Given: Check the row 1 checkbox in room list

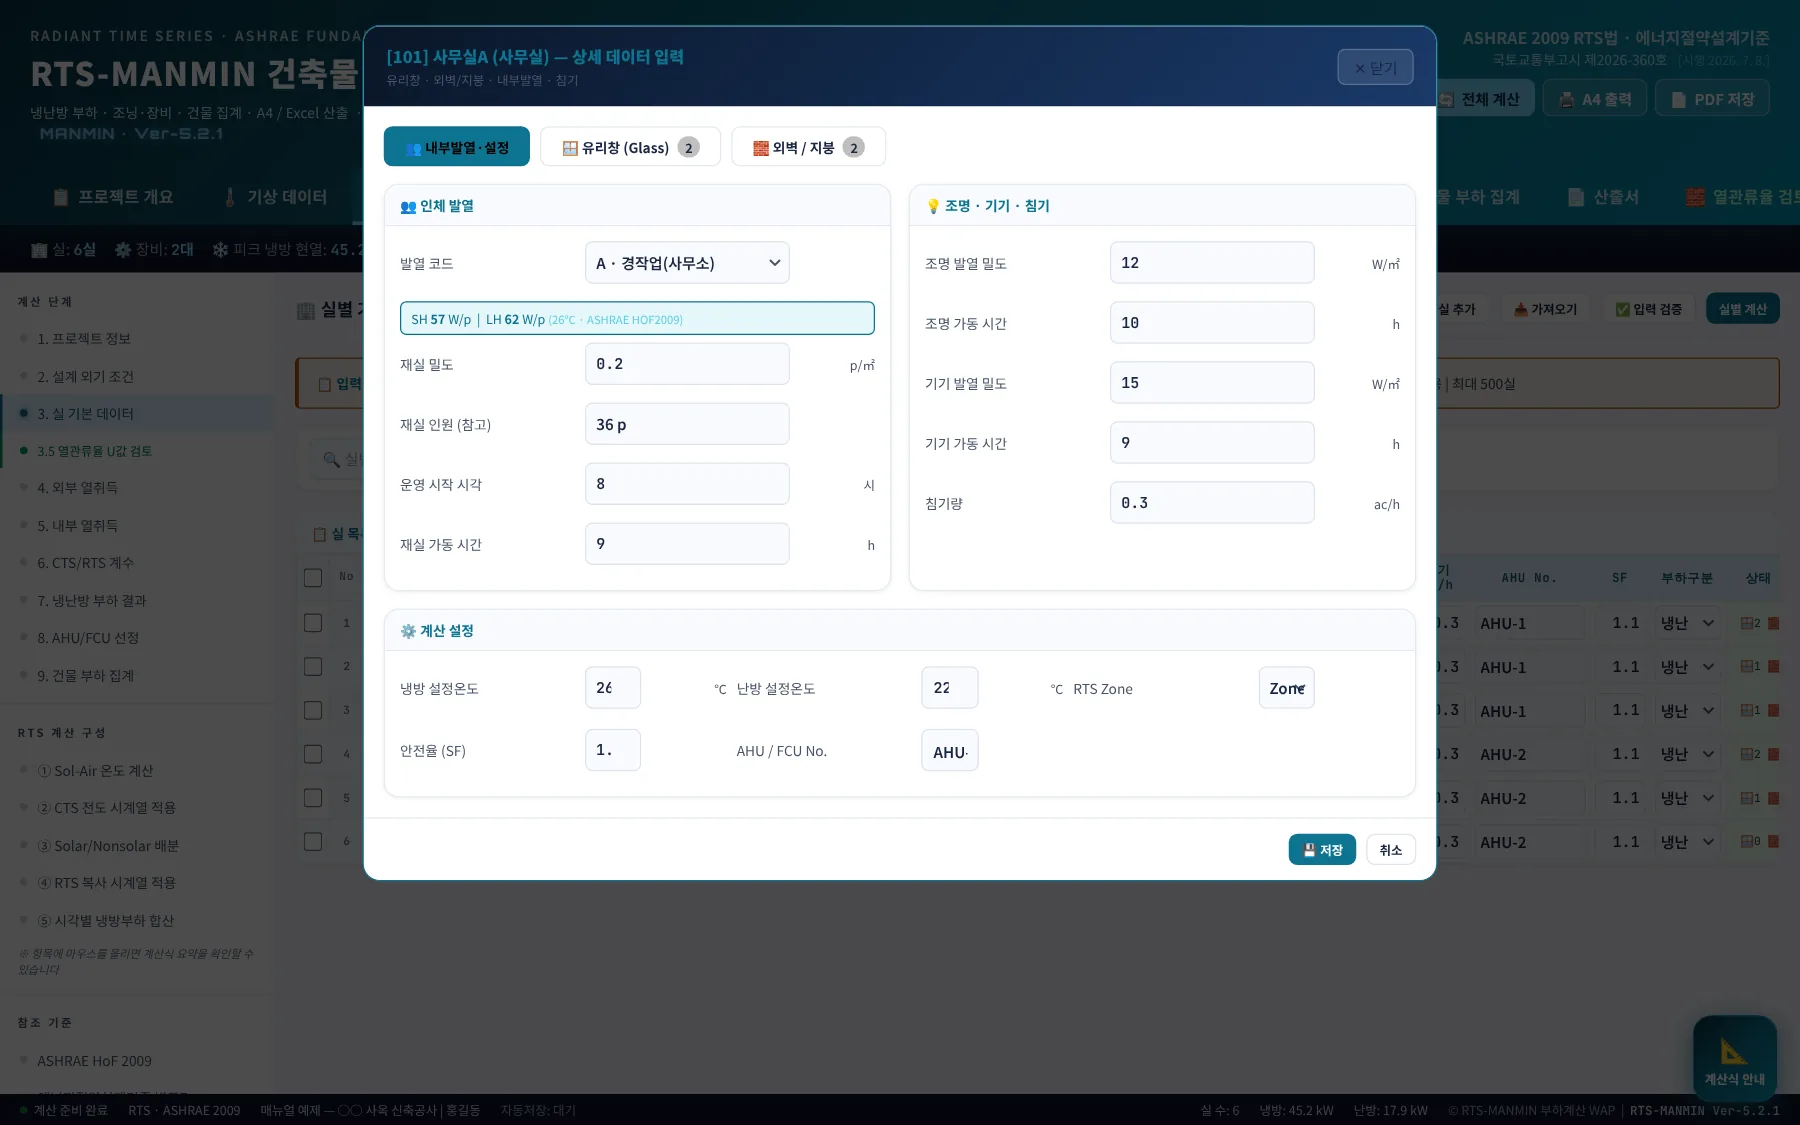Looking at the screenshot, I should click(x=313, y=623).
